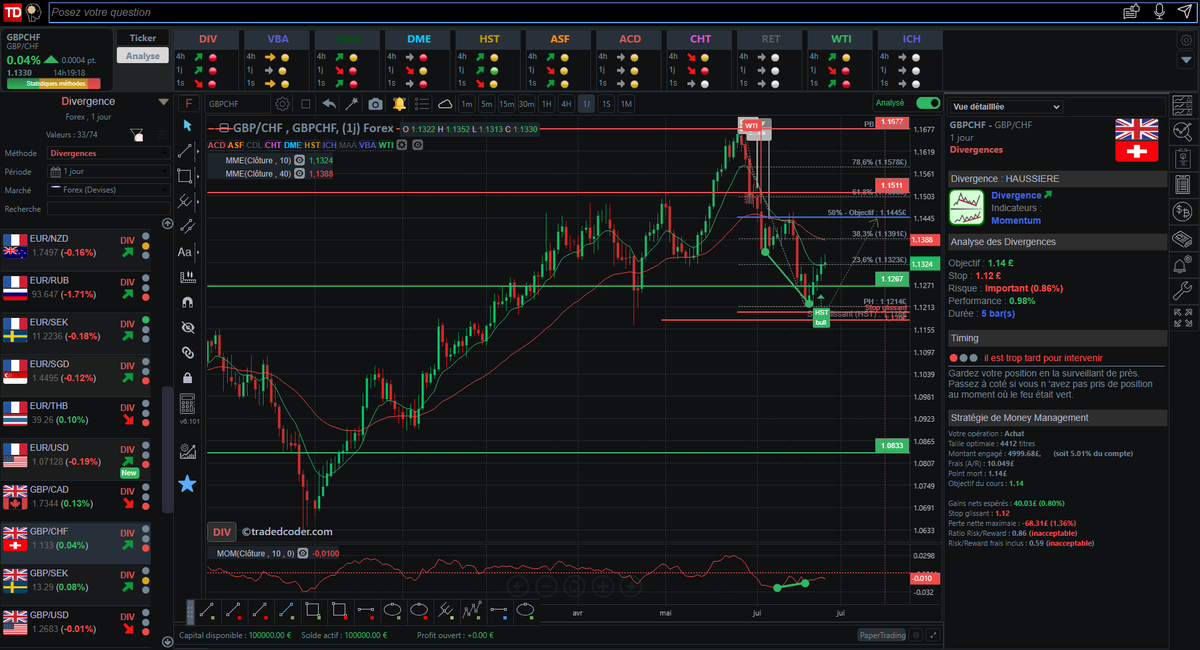The width and height of the screenshot is (1200, 650).
Task: Select EUR/USD in the watchlist
Action: pyautogui.click(x=75, y=462)
